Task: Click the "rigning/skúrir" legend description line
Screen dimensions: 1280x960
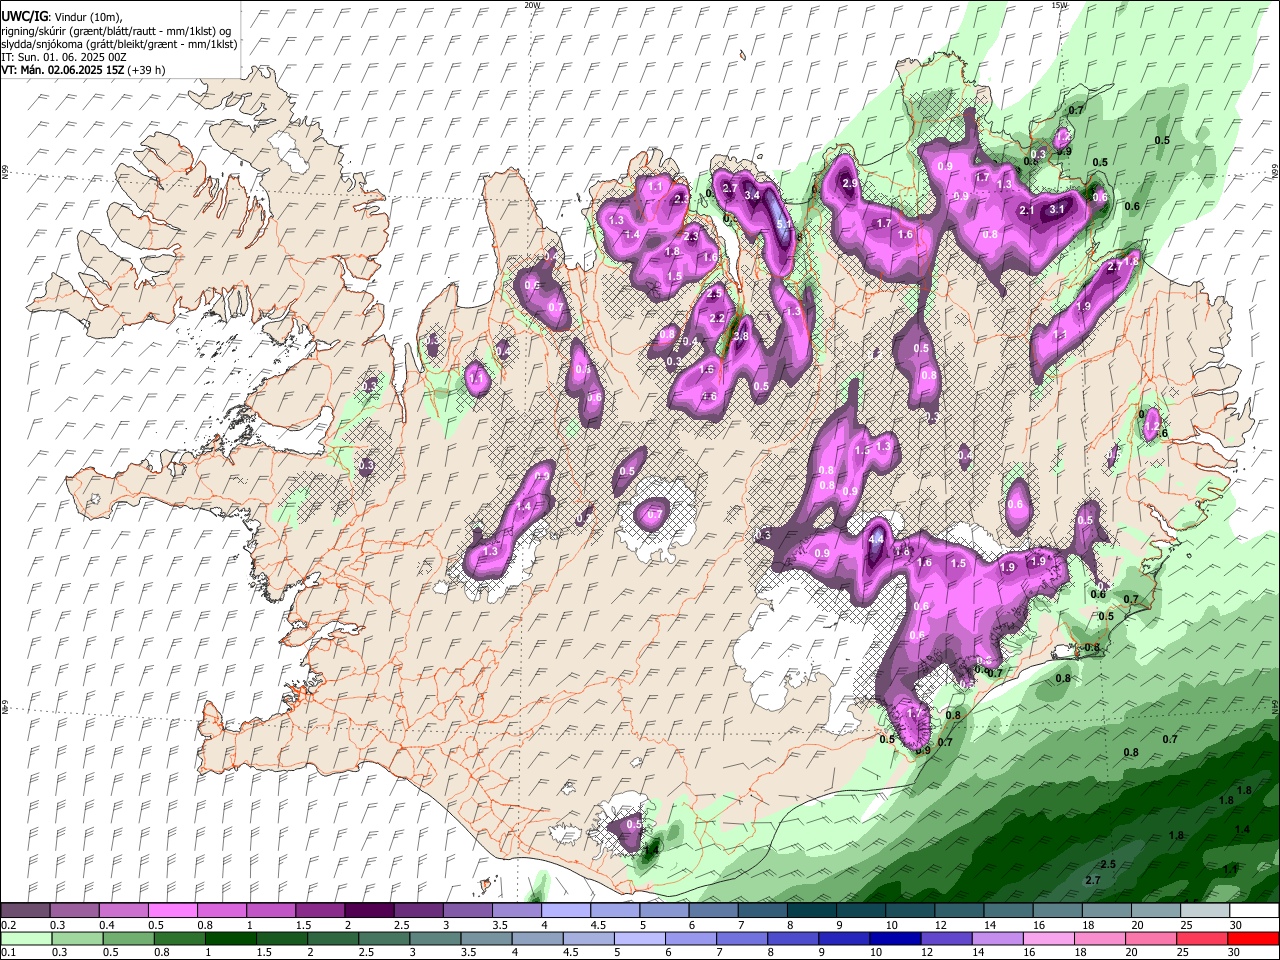Action: click(x=116, y=30)
